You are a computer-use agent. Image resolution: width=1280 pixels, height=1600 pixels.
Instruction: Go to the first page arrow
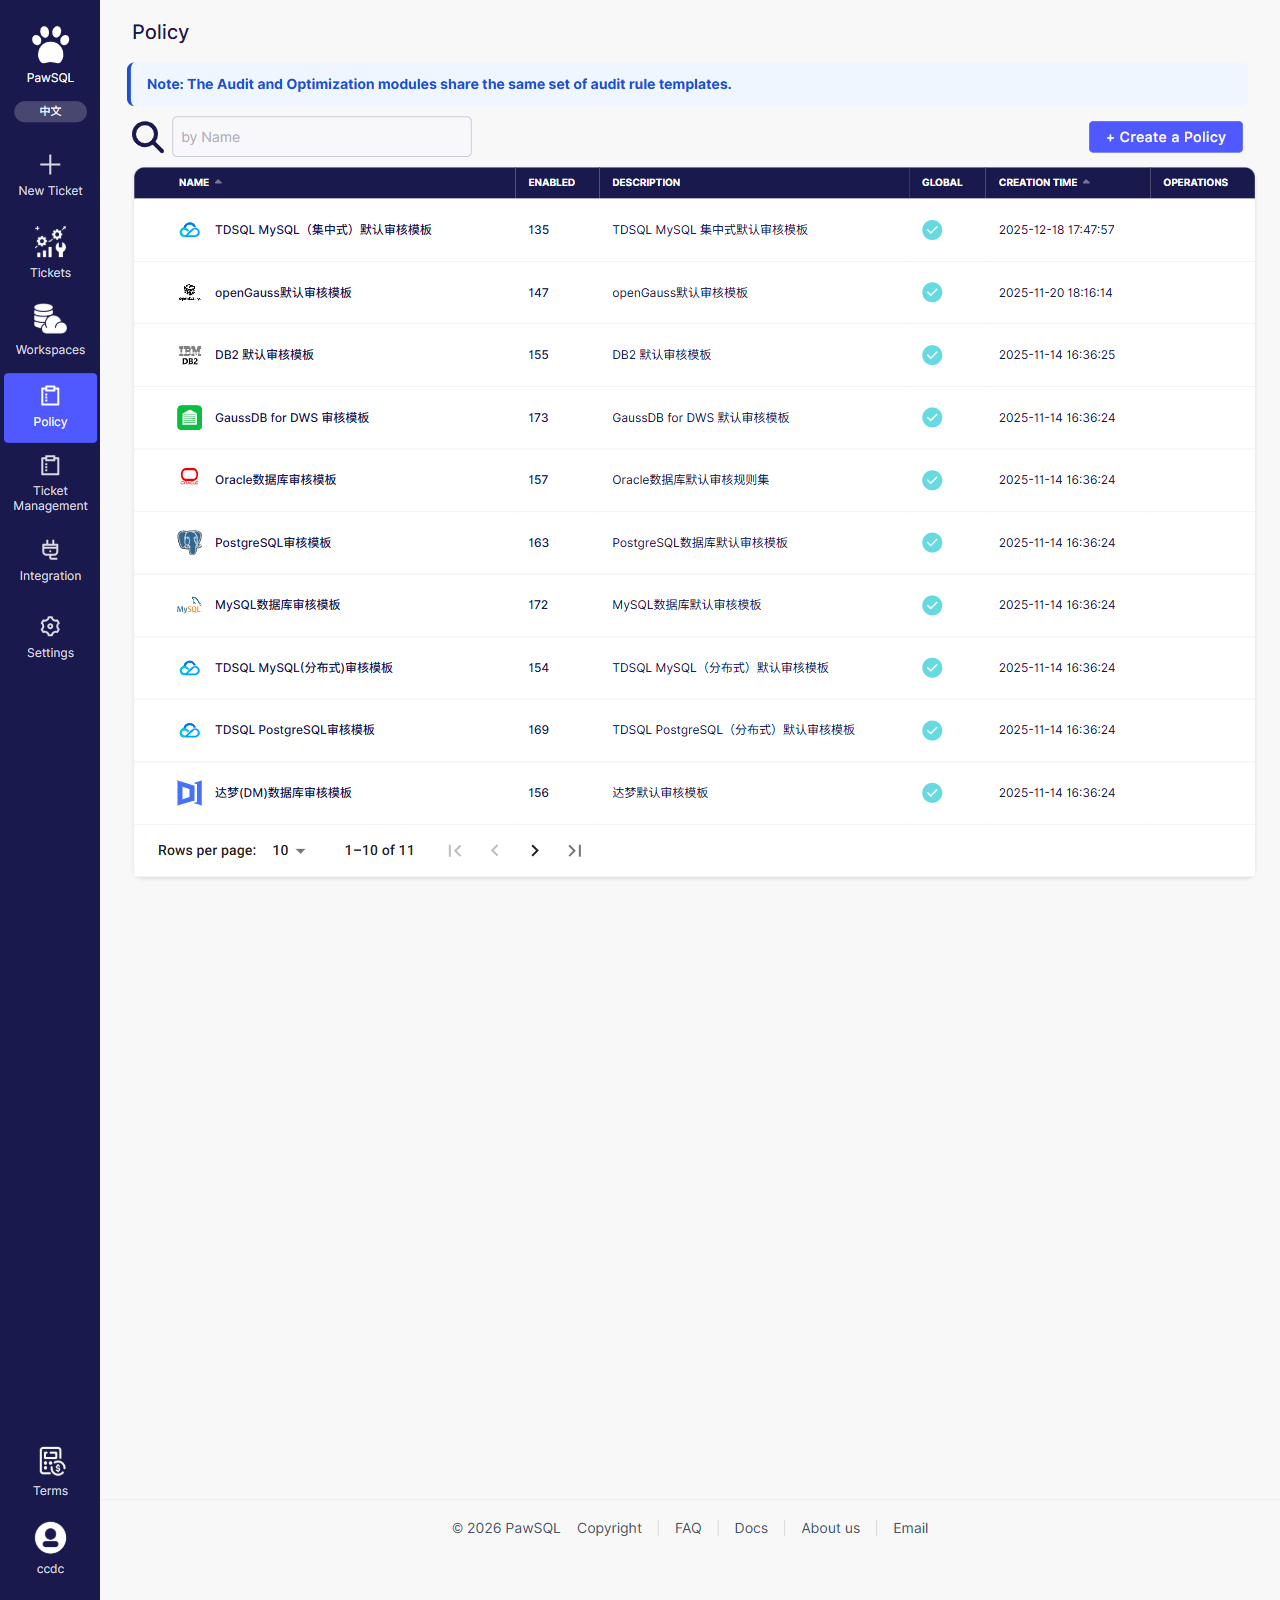(x=455, y=851)
